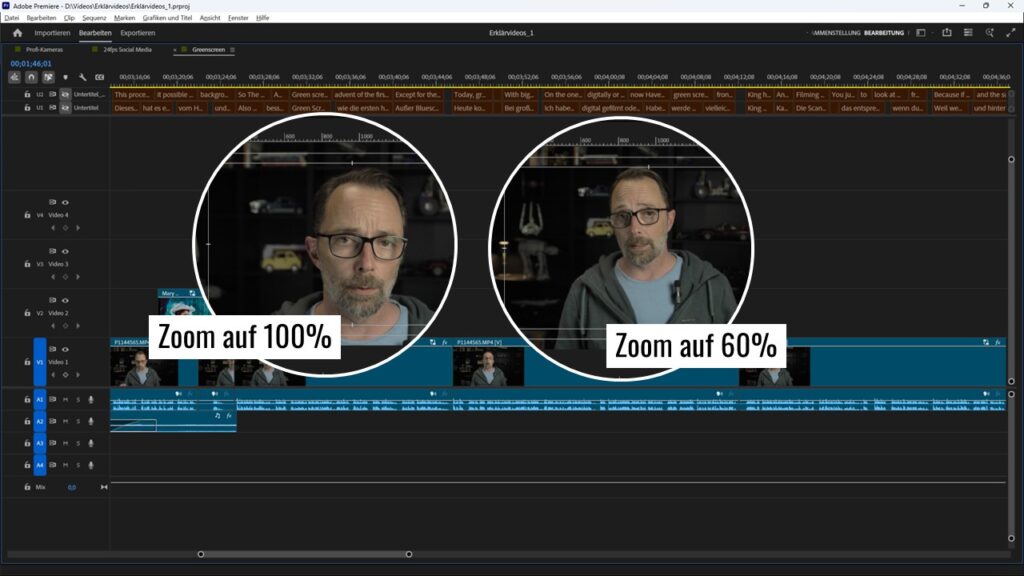Open the Quick Export share icon

tap(946, 33)
